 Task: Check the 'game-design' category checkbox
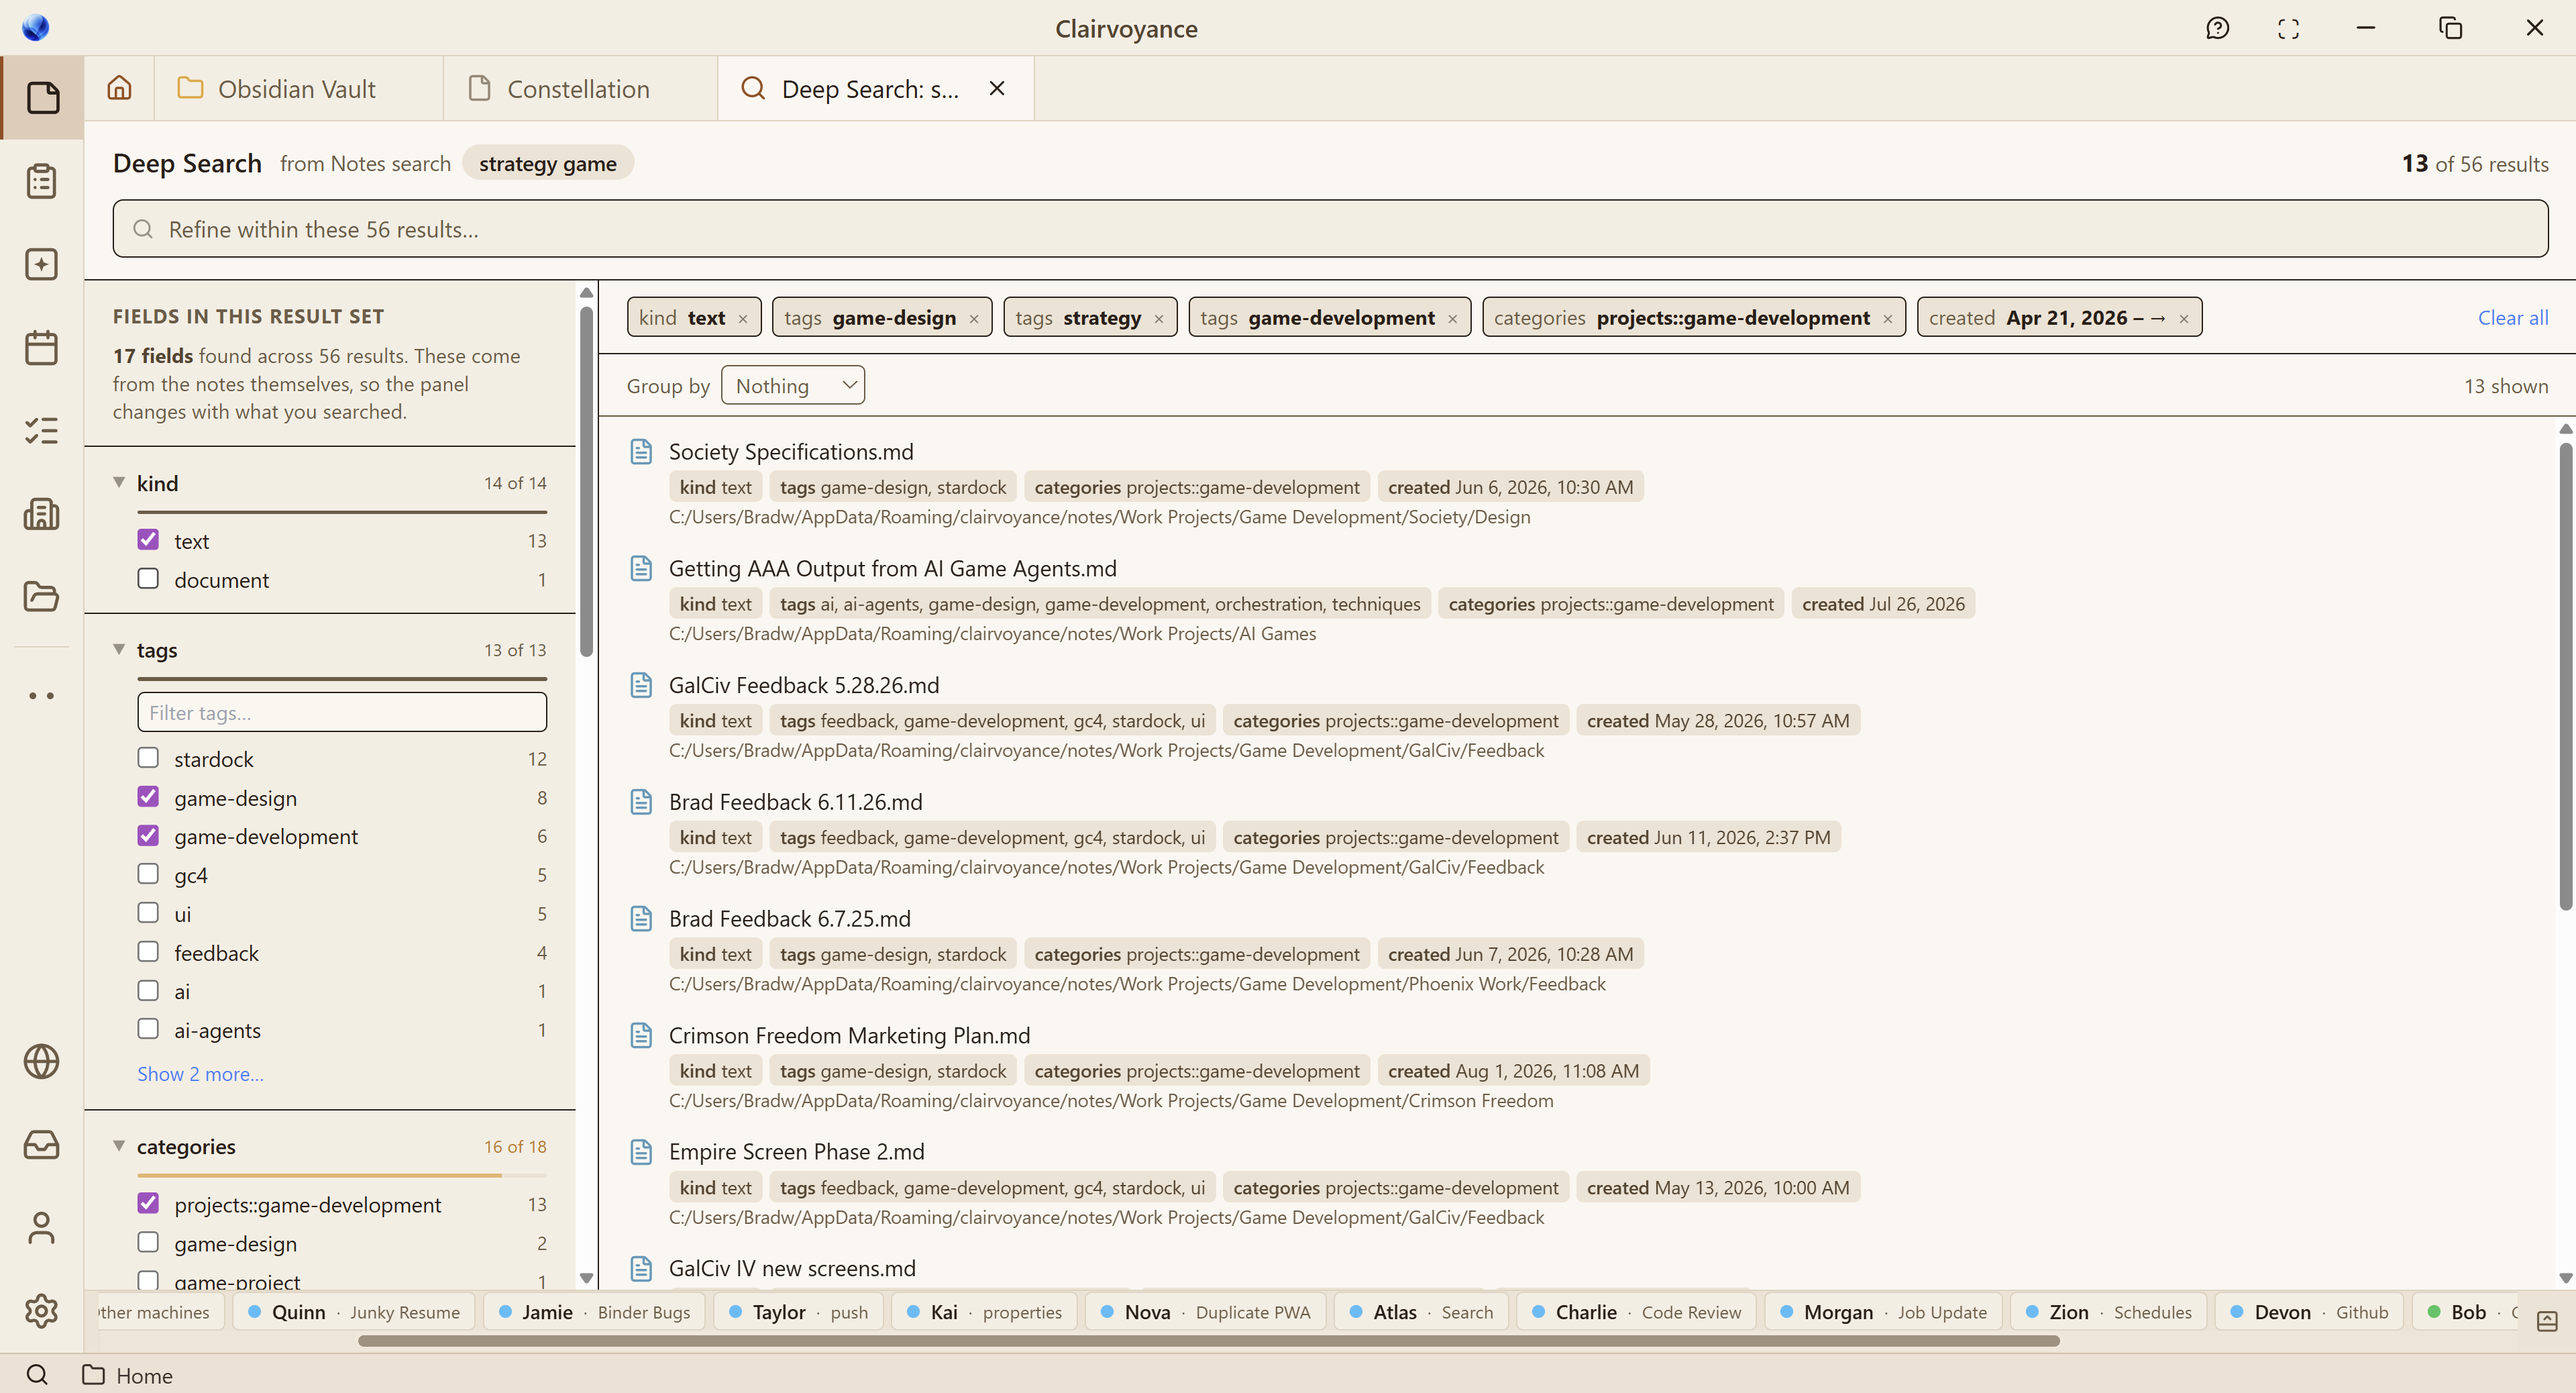(148, 1241)
